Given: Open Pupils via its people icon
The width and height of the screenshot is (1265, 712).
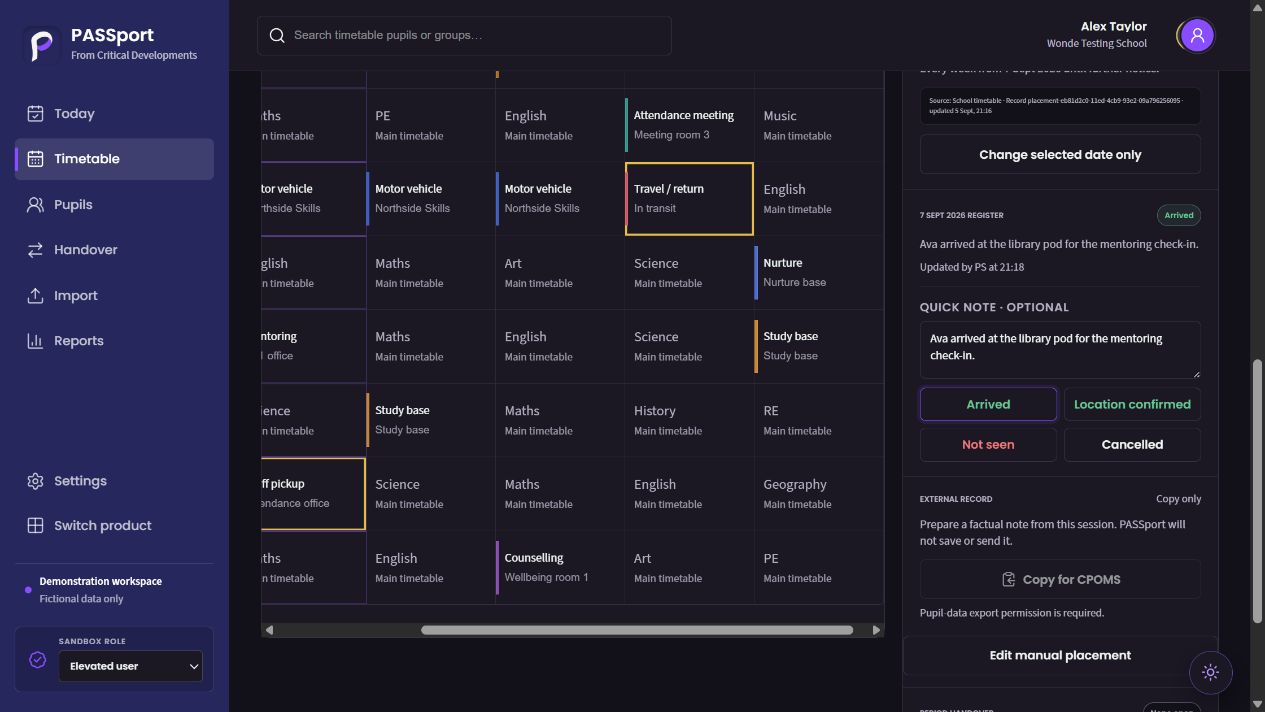Looking at the screenshot, I should point(35,205).
